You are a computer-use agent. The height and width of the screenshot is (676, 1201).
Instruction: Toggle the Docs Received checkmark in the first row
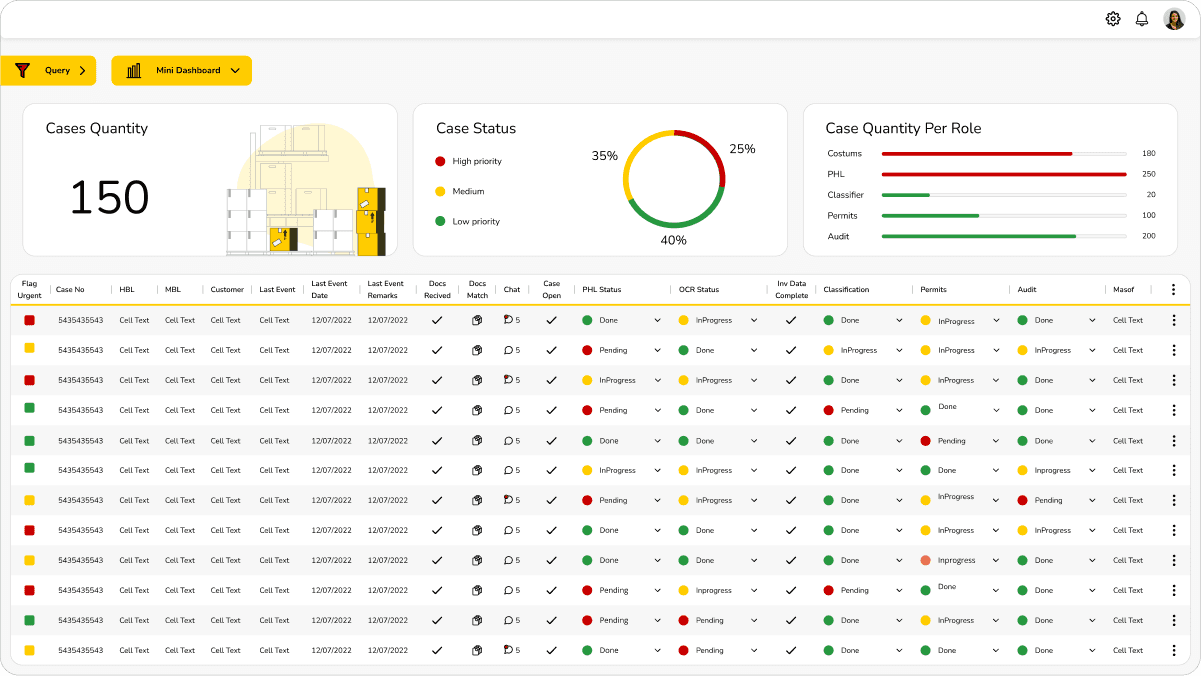(437, 320)
